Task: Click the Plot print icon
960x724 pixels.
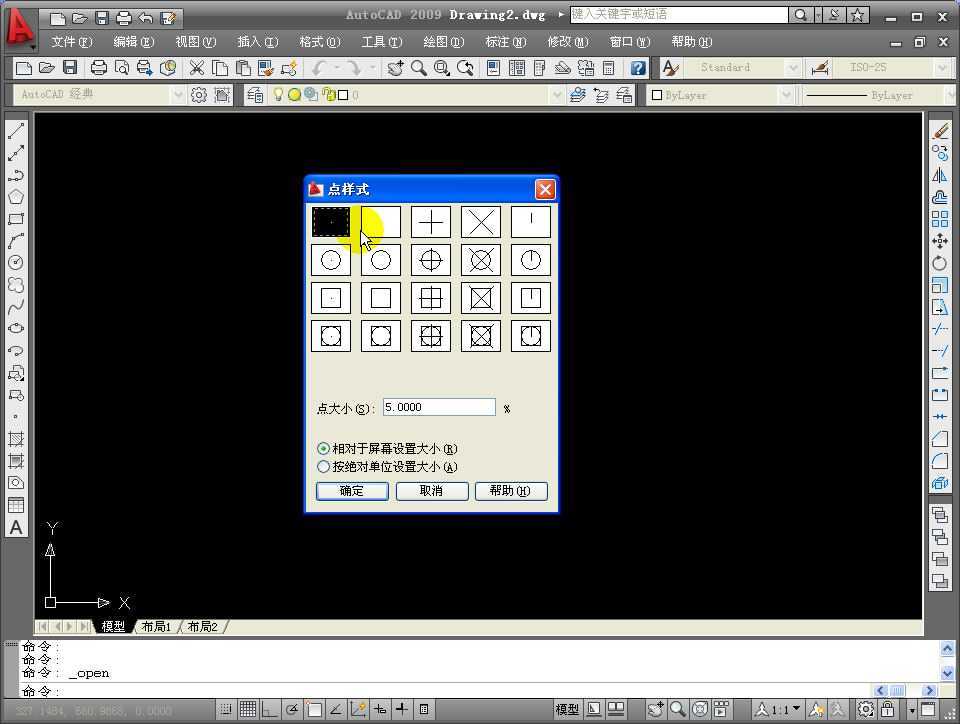Action: tap(98, 67)
